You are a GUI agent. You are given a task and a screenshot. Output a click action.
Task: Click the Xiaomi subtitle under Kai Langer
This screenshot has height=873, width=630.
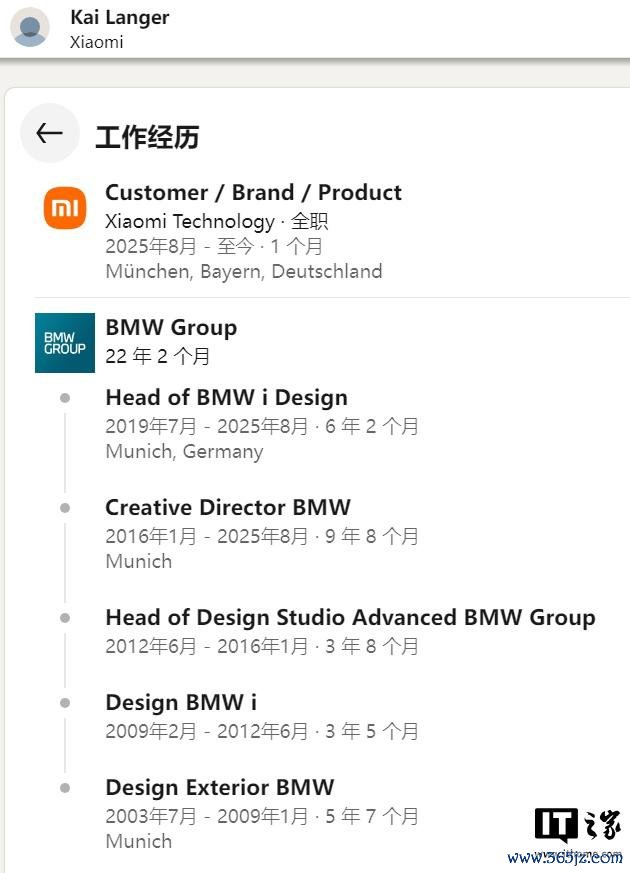[97, 42]
